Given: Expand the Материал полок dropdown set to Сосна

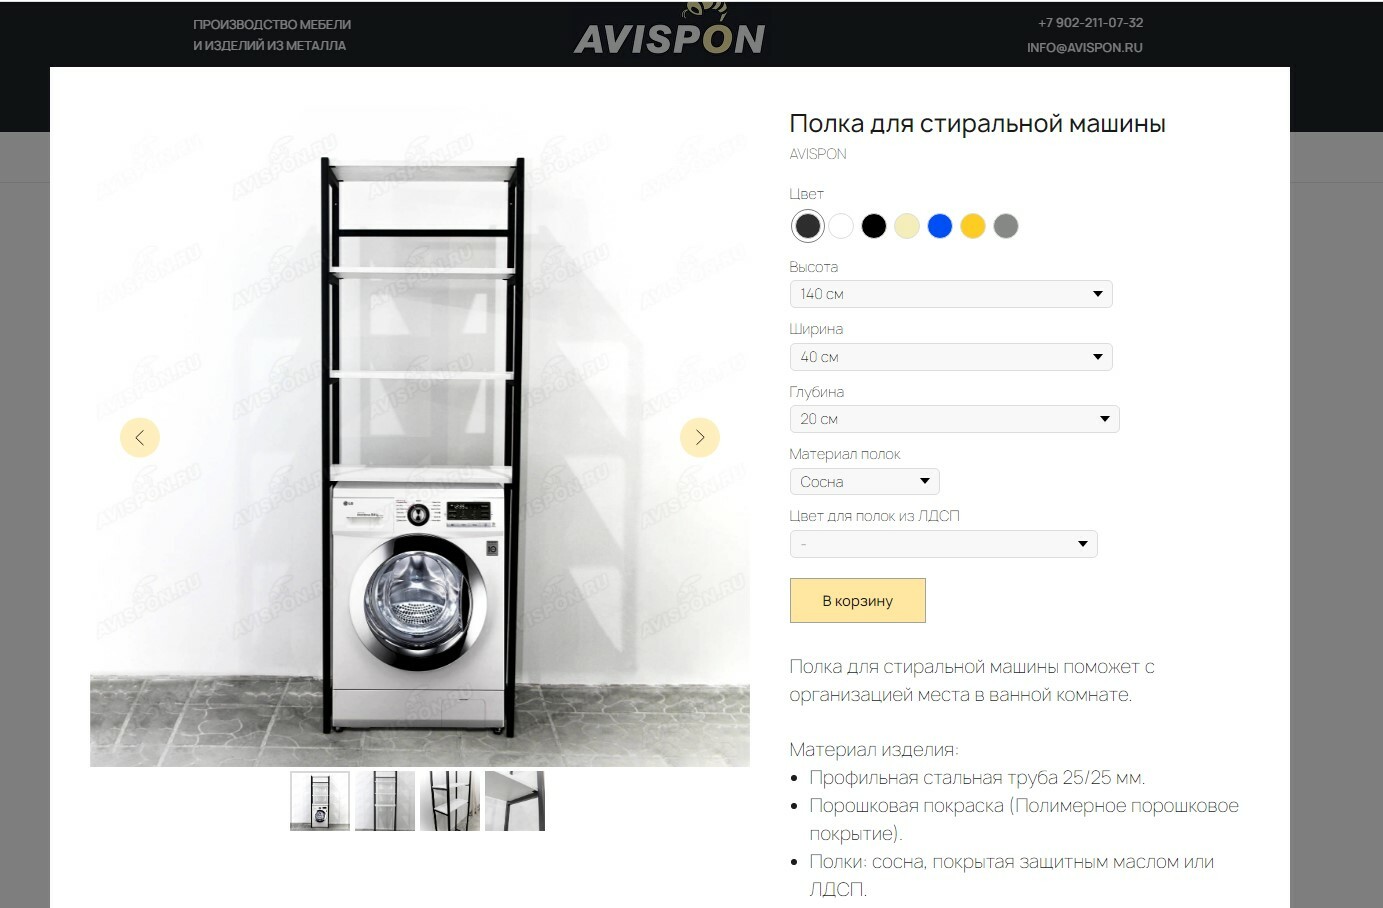Looking at the screenshot, I should pyautogui.click(x=864, y=482).
